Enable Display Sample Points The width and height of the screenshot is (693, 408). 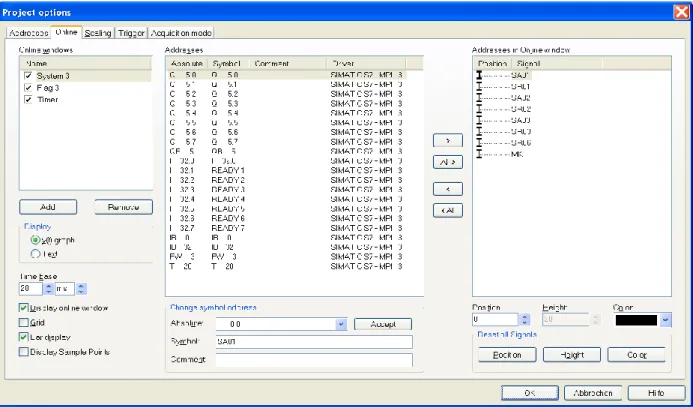(23, 352)
